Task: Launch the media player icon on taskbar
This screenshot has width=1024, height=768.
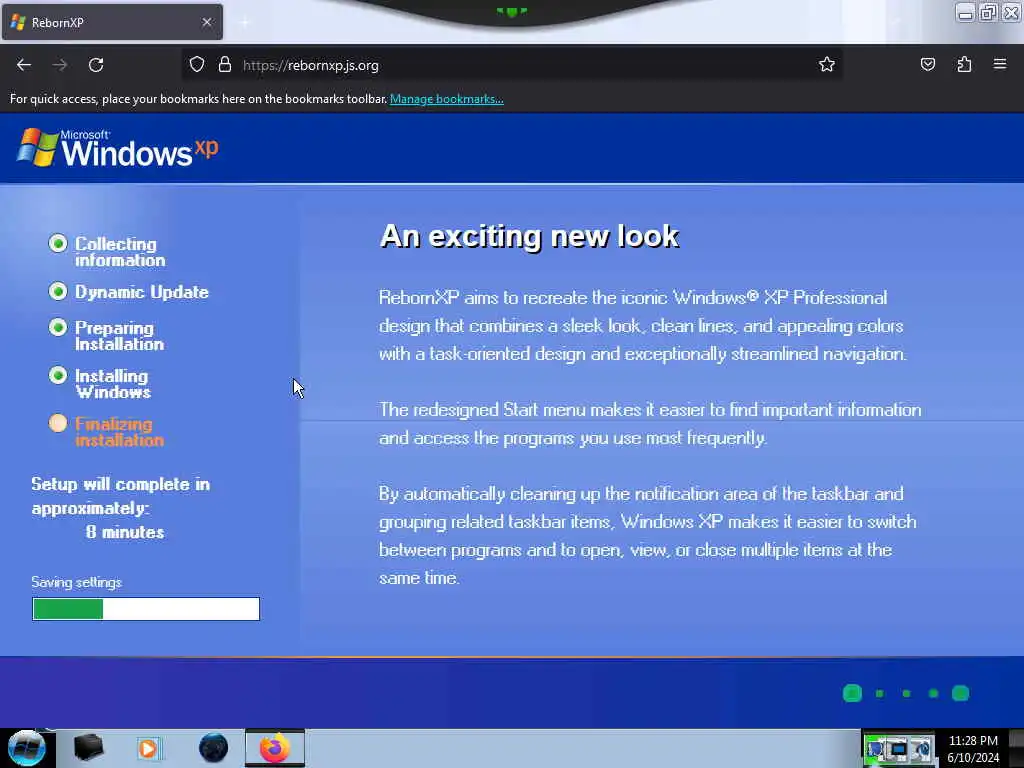Action: point(148,748)
